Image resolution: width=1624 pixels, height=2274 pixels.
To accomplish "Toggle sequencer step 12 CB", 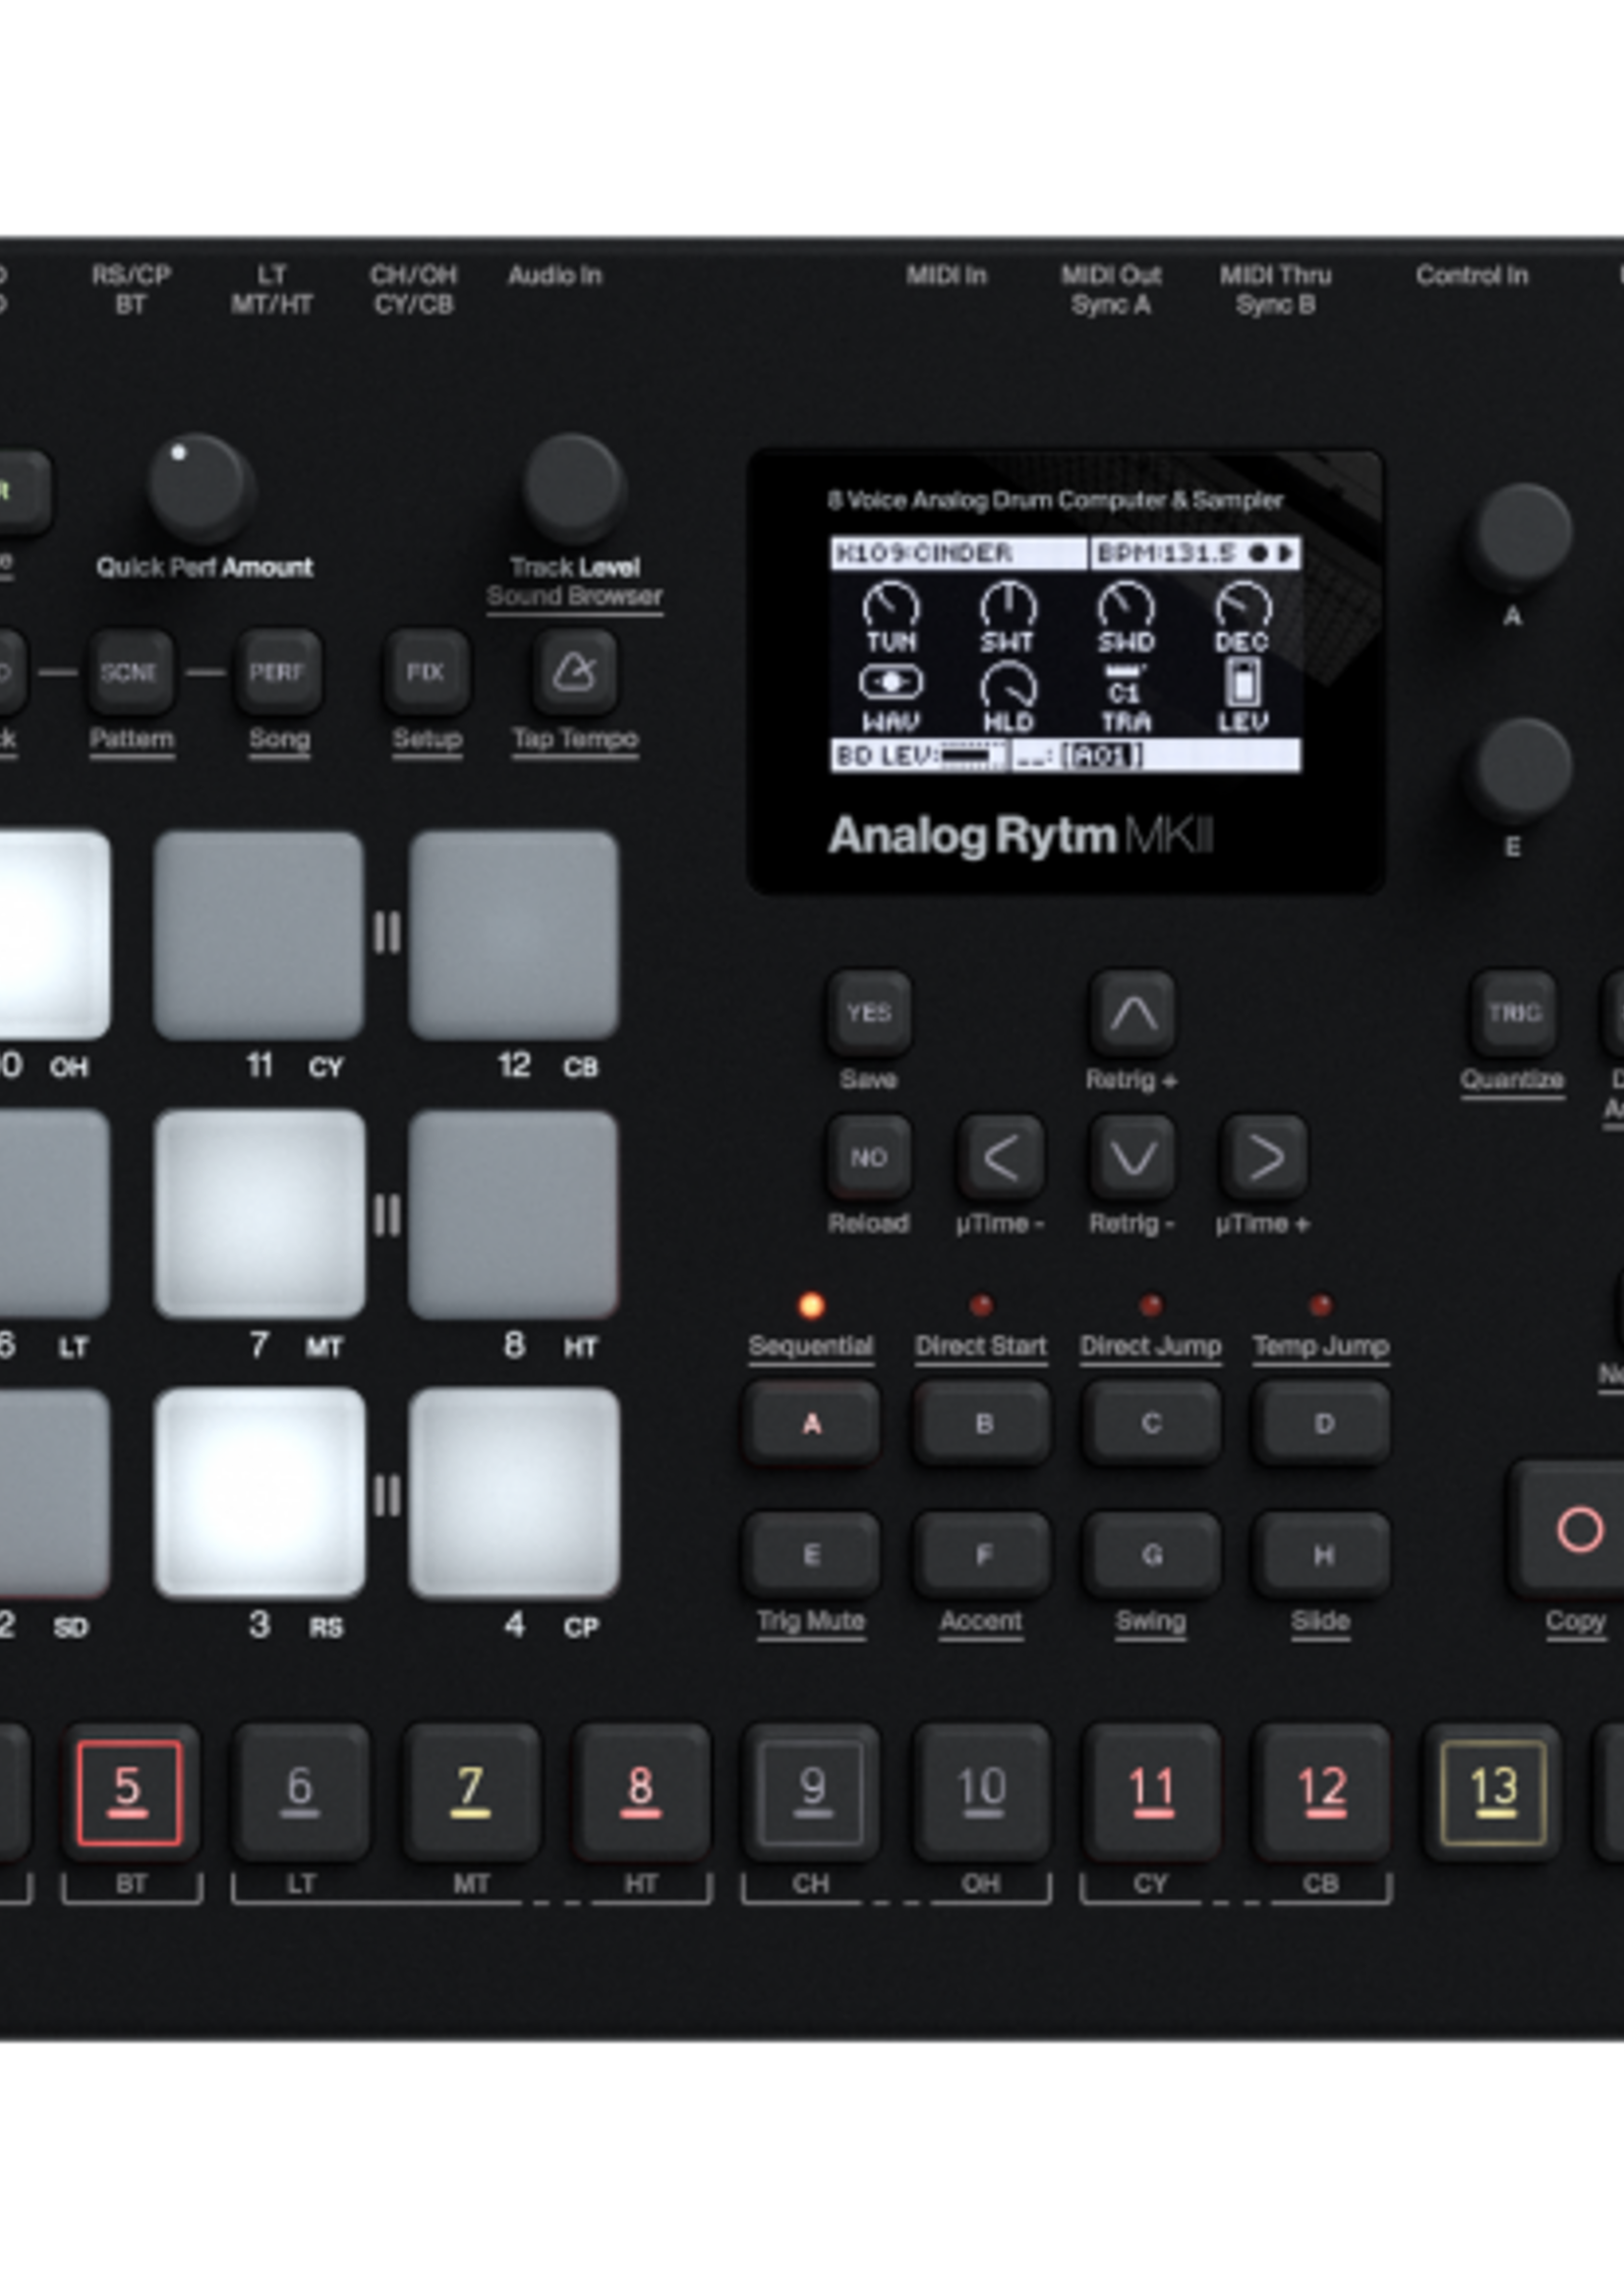I will 1321,1792.
